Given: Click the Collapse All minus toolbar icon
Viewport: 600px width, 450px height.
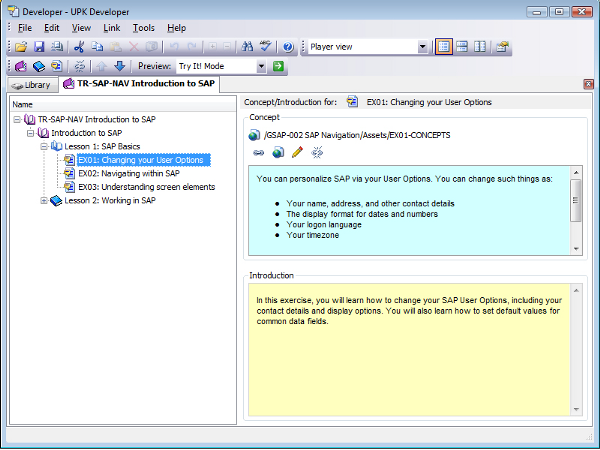Looking at the screenshot, I should tap(227, 47).
